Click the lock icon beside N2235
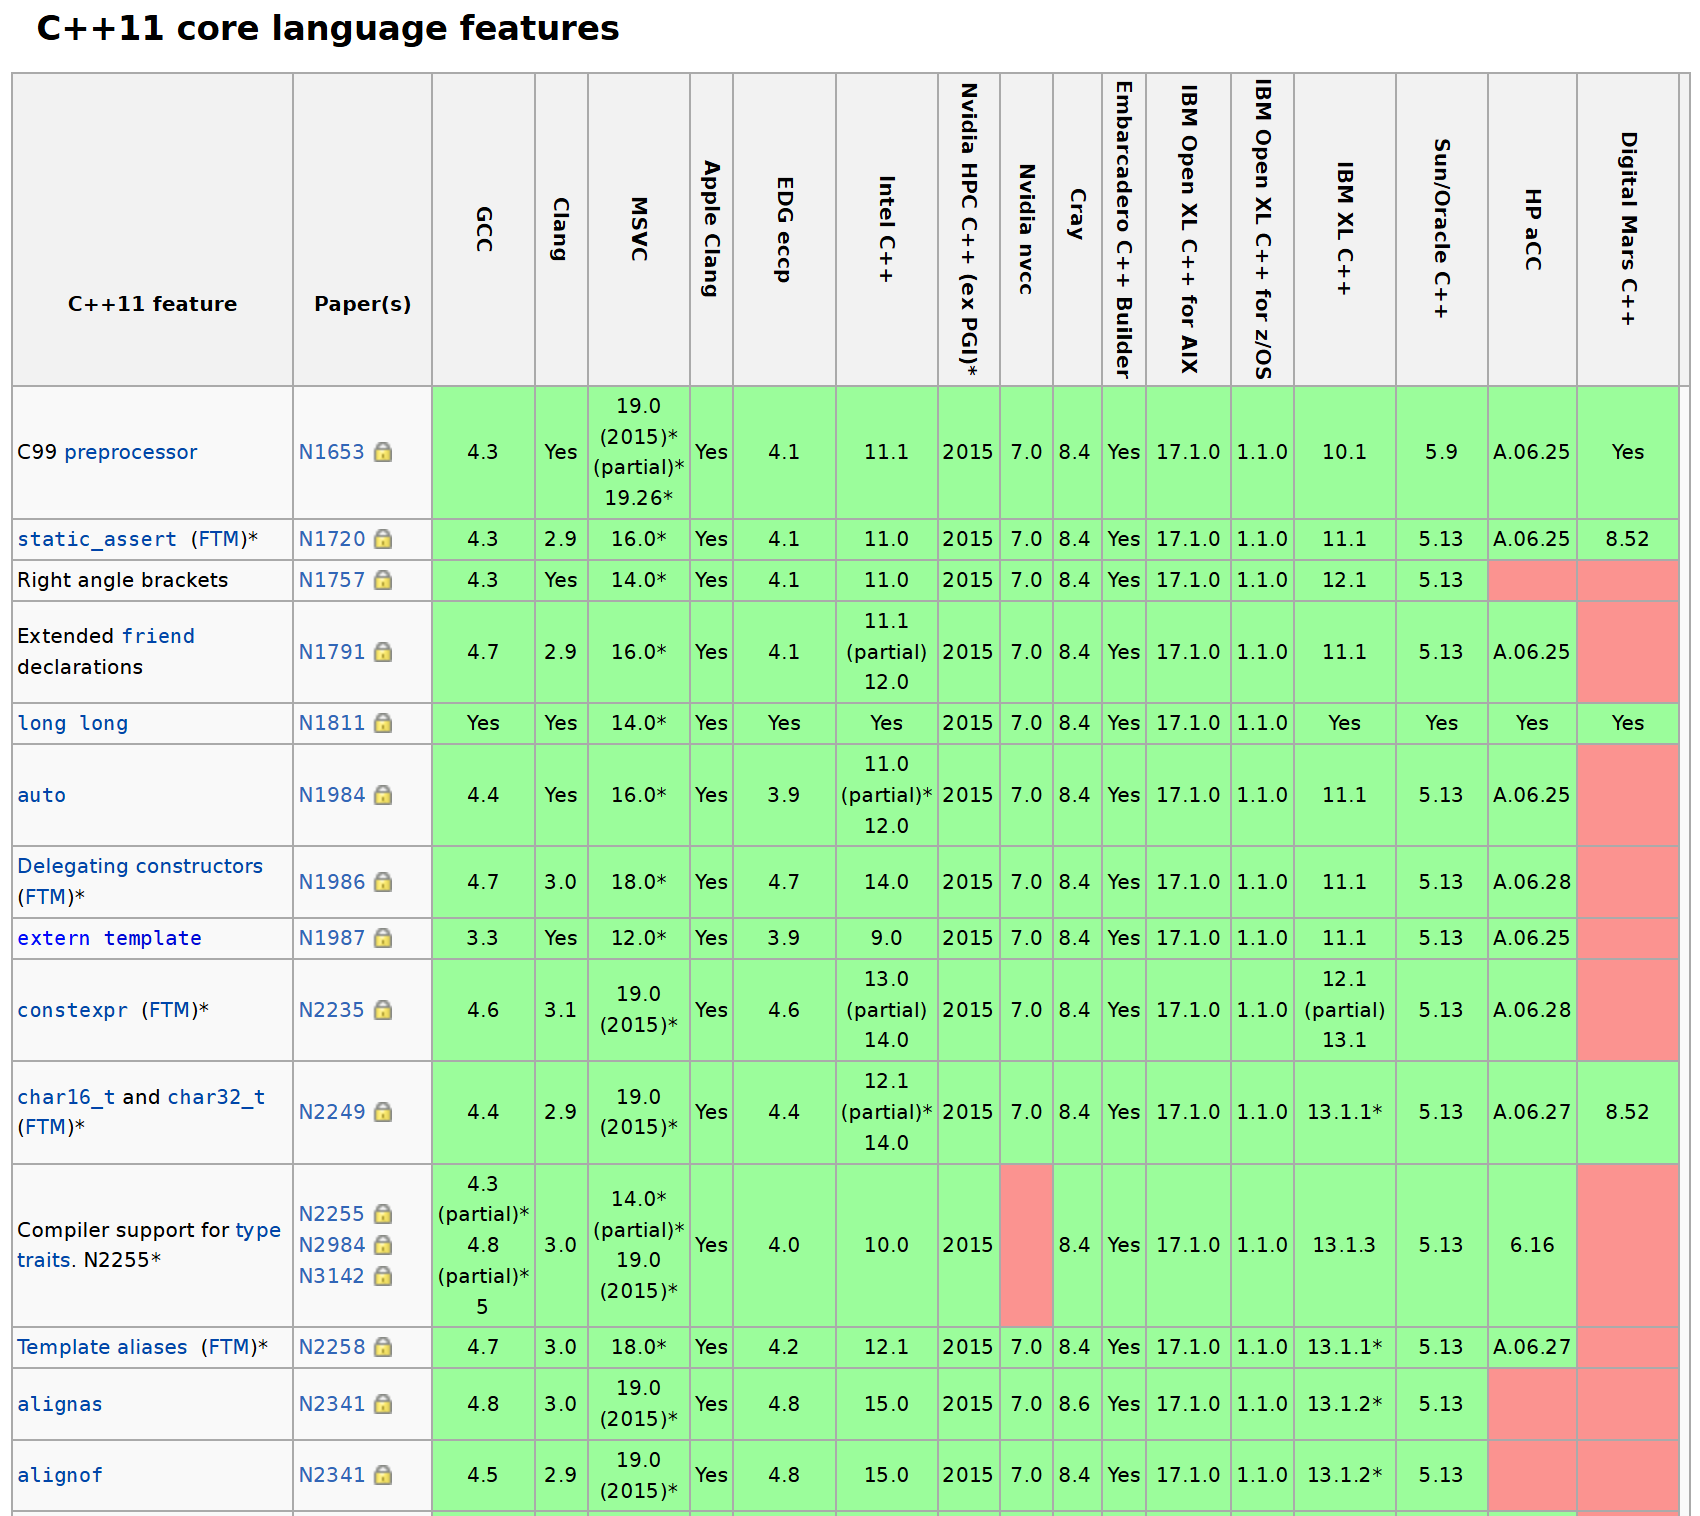This screenshot has height=1516, width=1700. [x=383, y=1010]
